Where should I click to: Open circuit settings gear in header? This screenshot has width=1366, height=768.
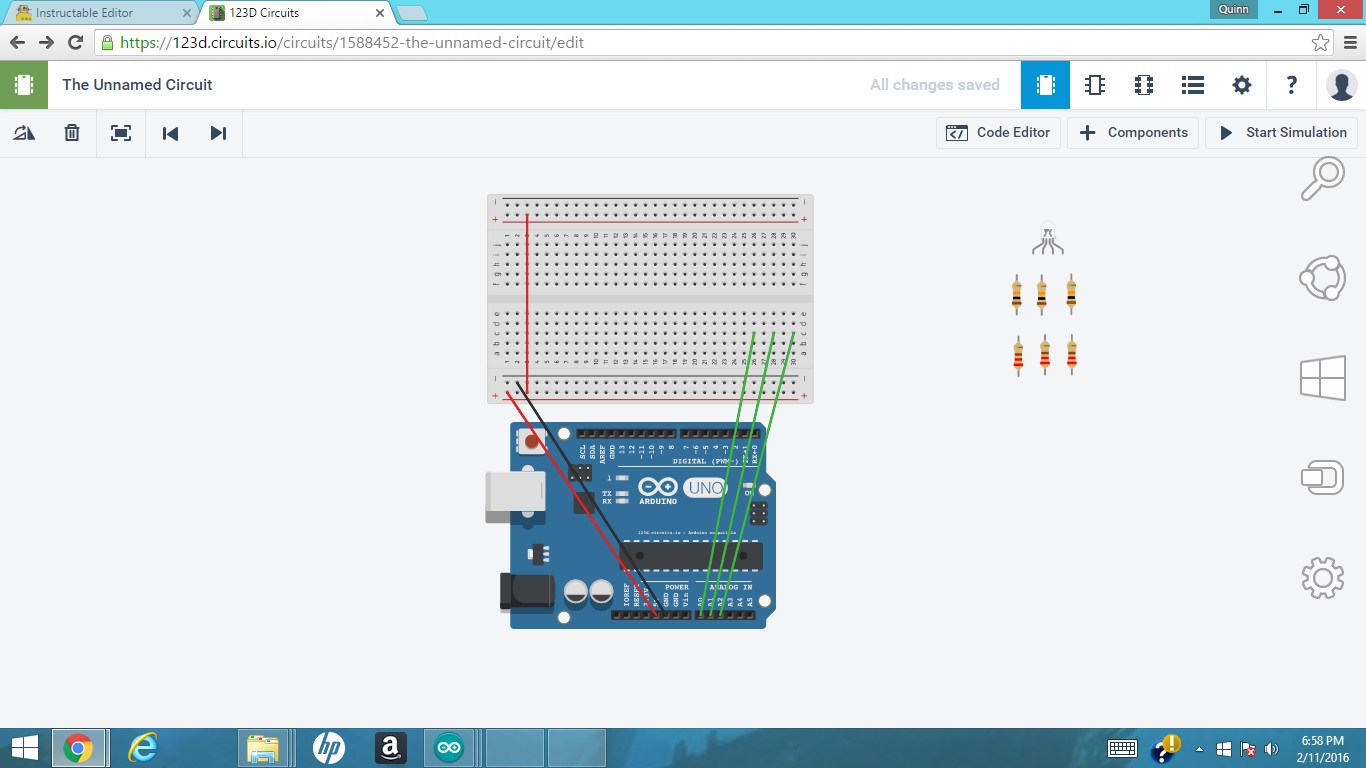click(1242, 85)
